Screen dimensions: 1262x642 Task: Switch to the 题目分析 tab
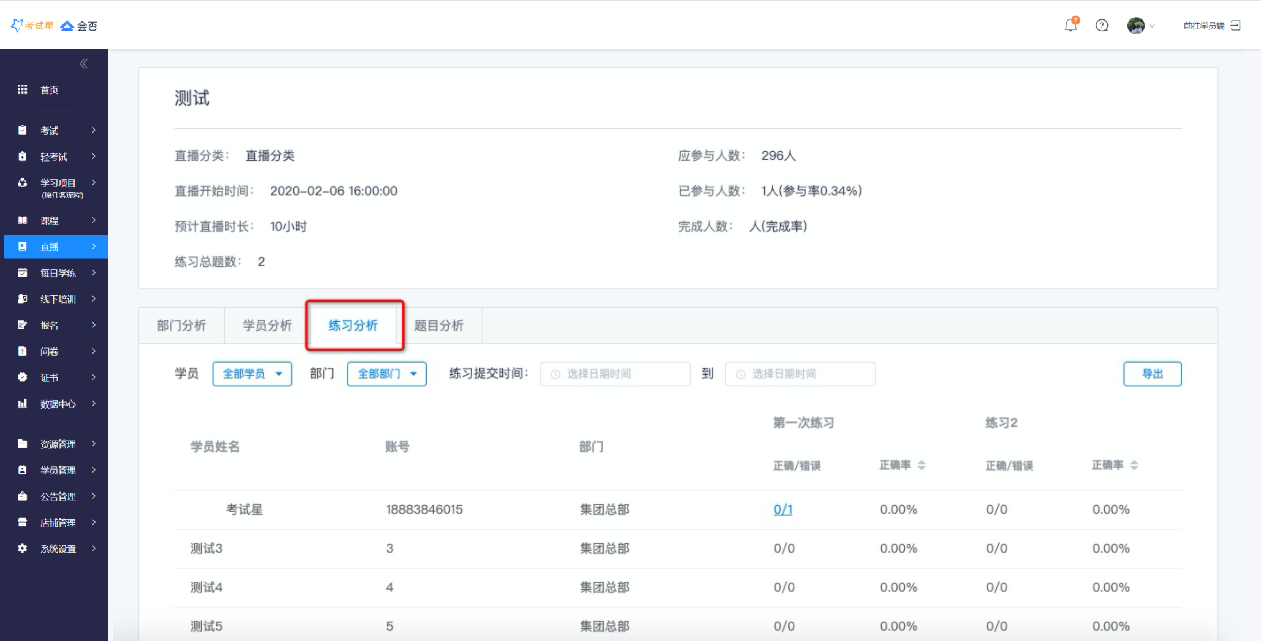(x=439, y=326)
